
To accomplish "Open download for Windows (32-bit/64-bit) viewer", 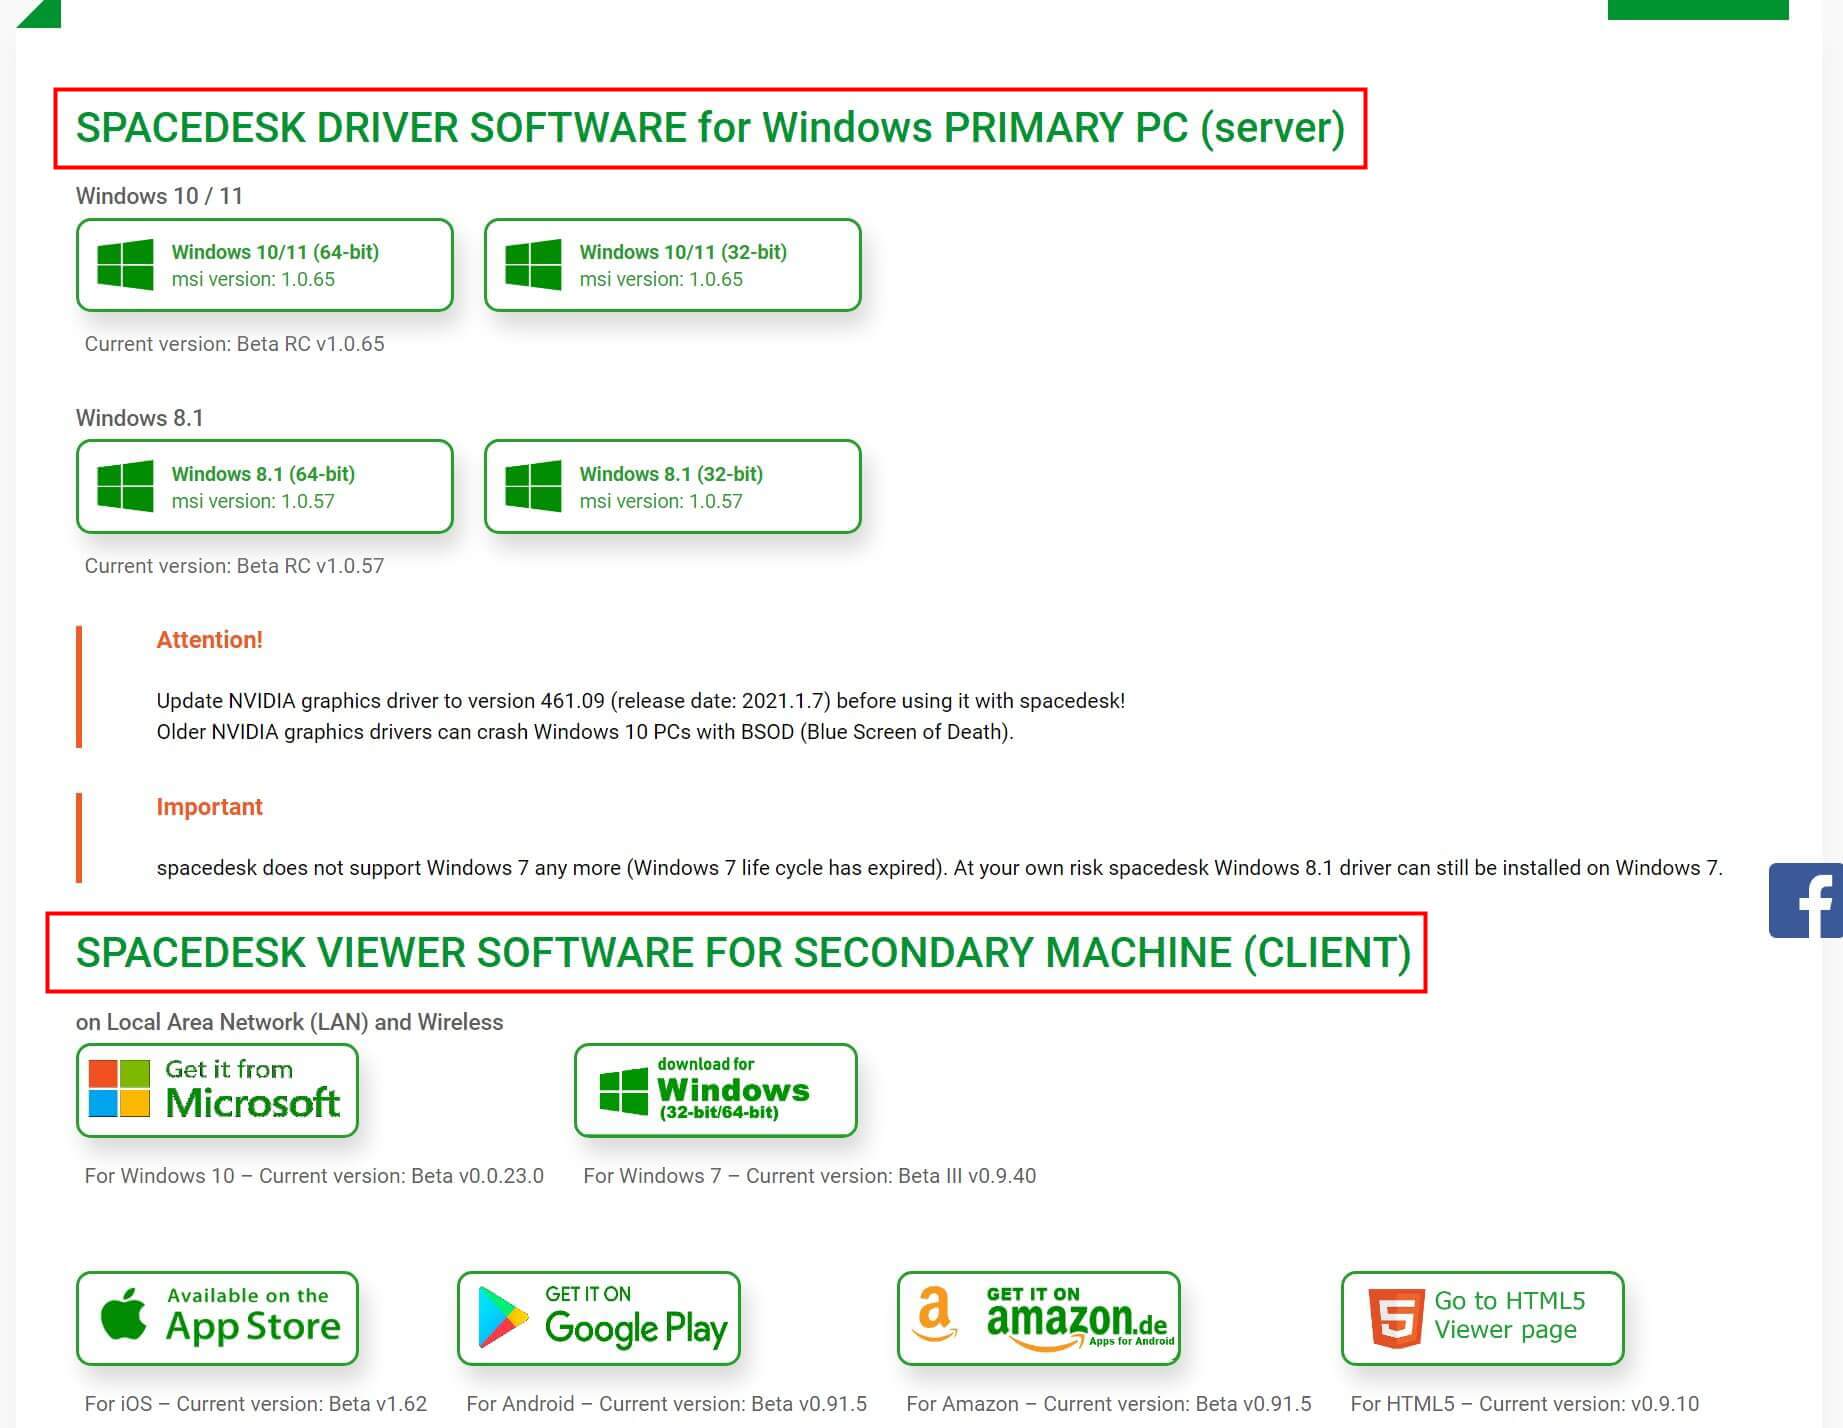I will coord(716,1091).
